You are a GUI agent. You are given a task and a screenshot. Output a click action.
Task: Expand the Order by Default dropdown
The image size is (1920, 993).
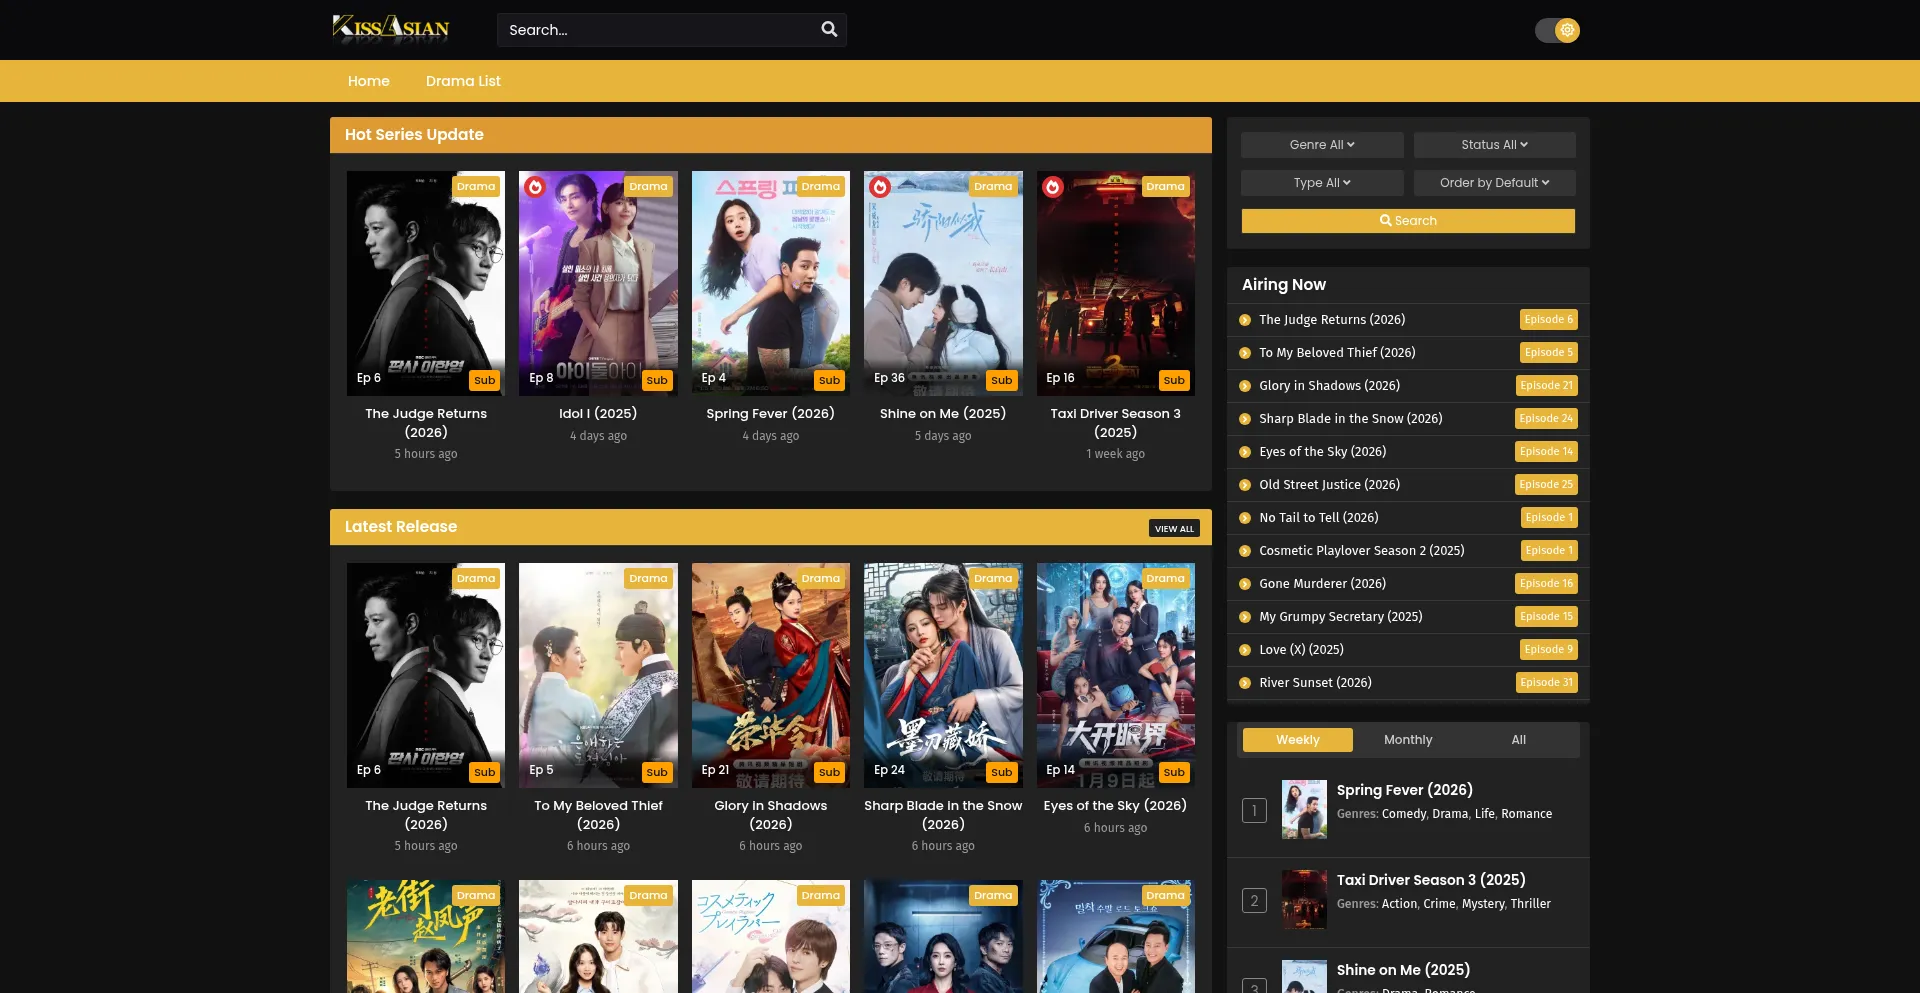[x=1494, y=183]
